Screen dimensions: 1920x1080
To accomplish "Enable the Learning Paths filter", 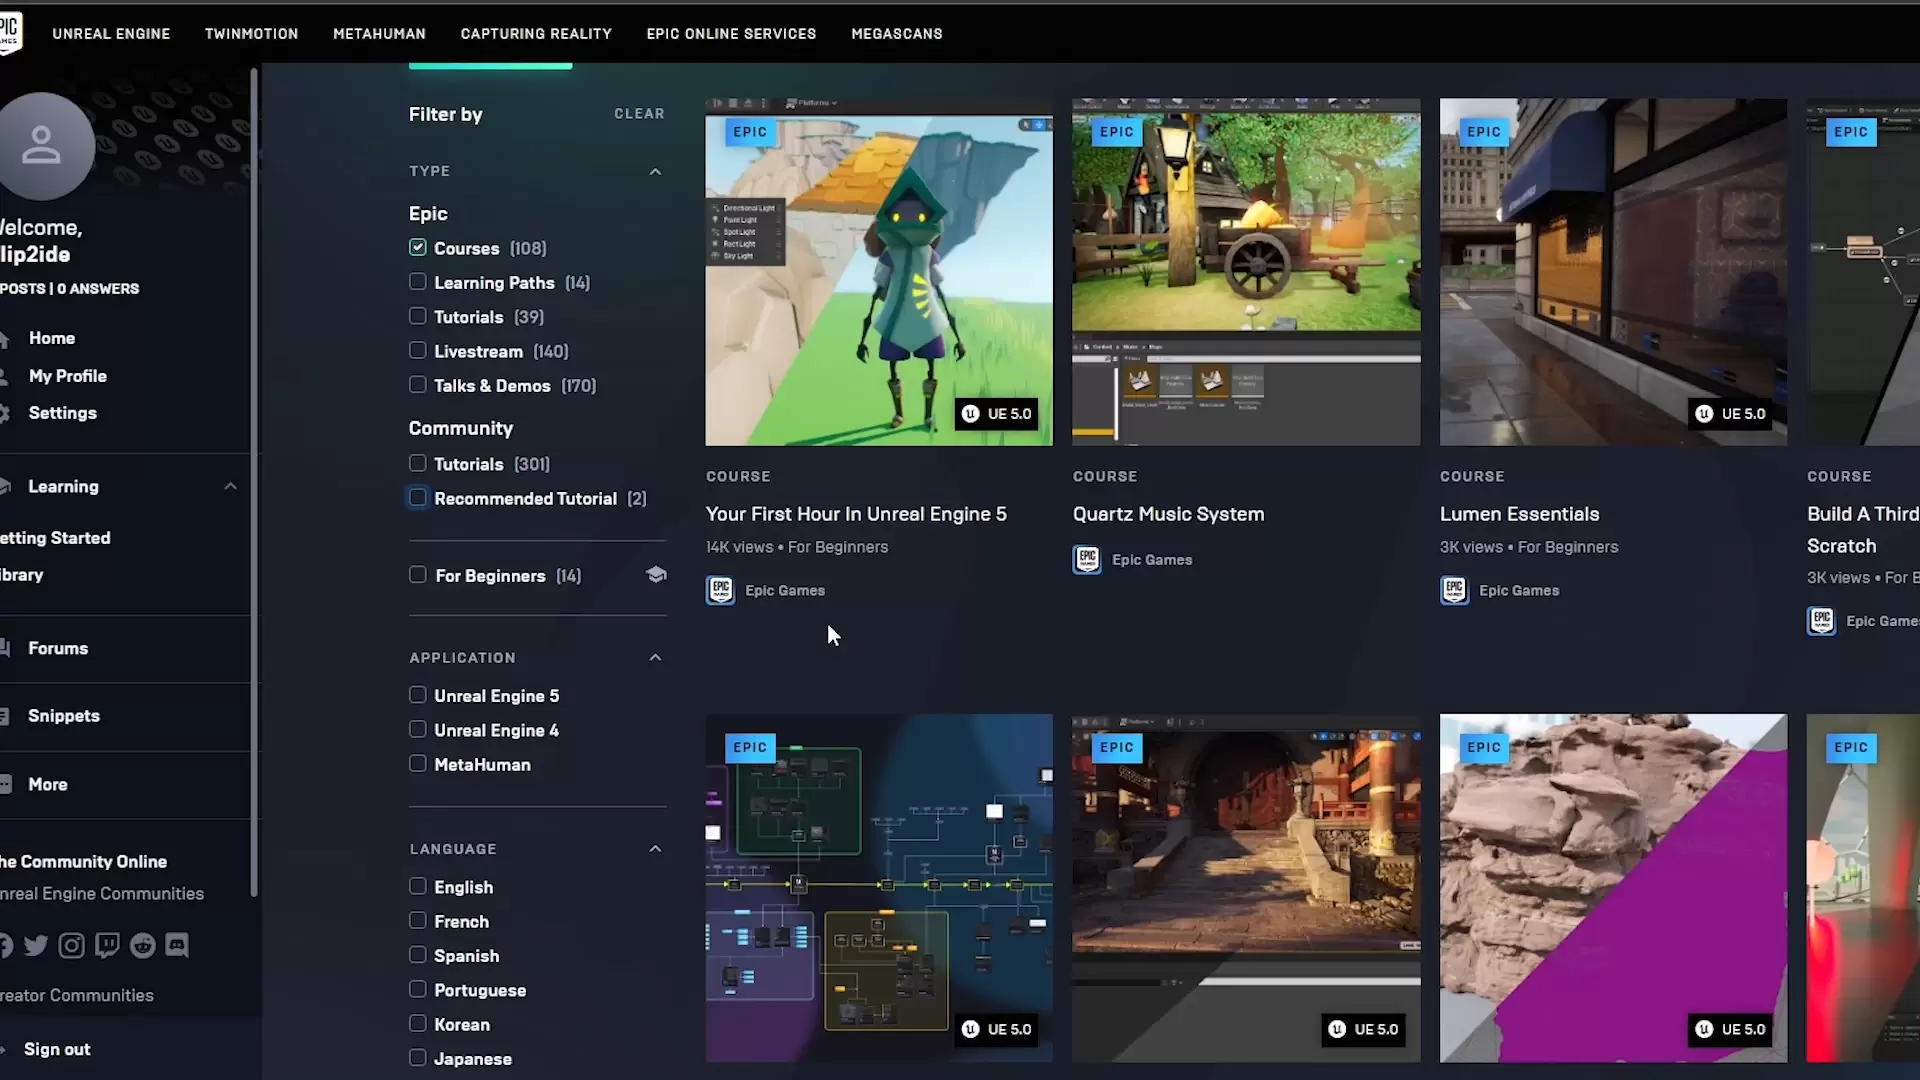I will point(418,282).
